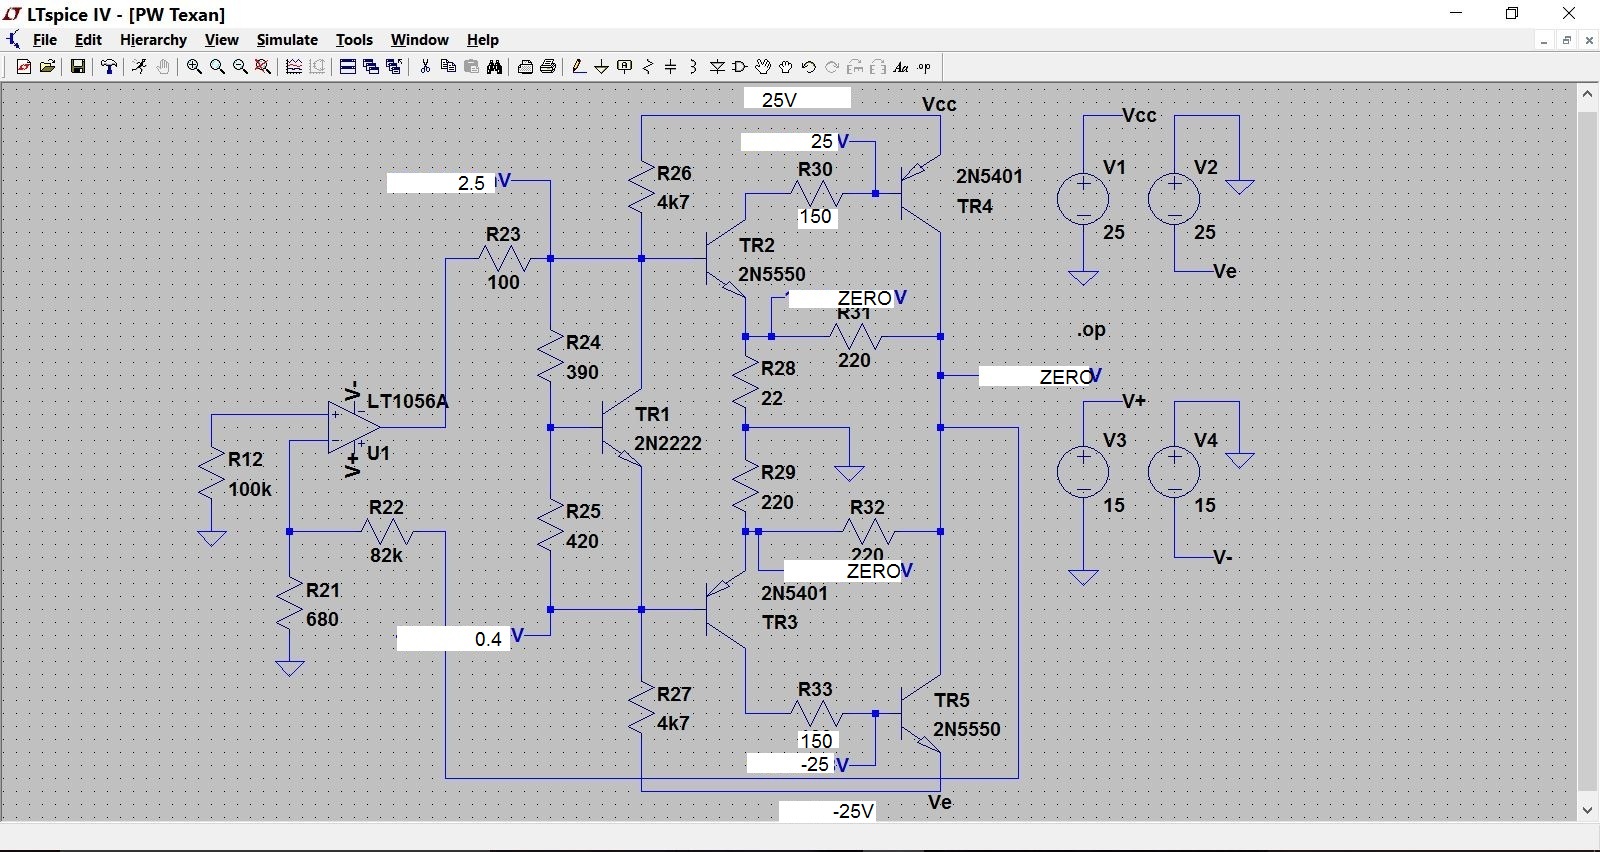The image size is (1600, 852).
Task: Place a Ground symbol
Action: 601,67
